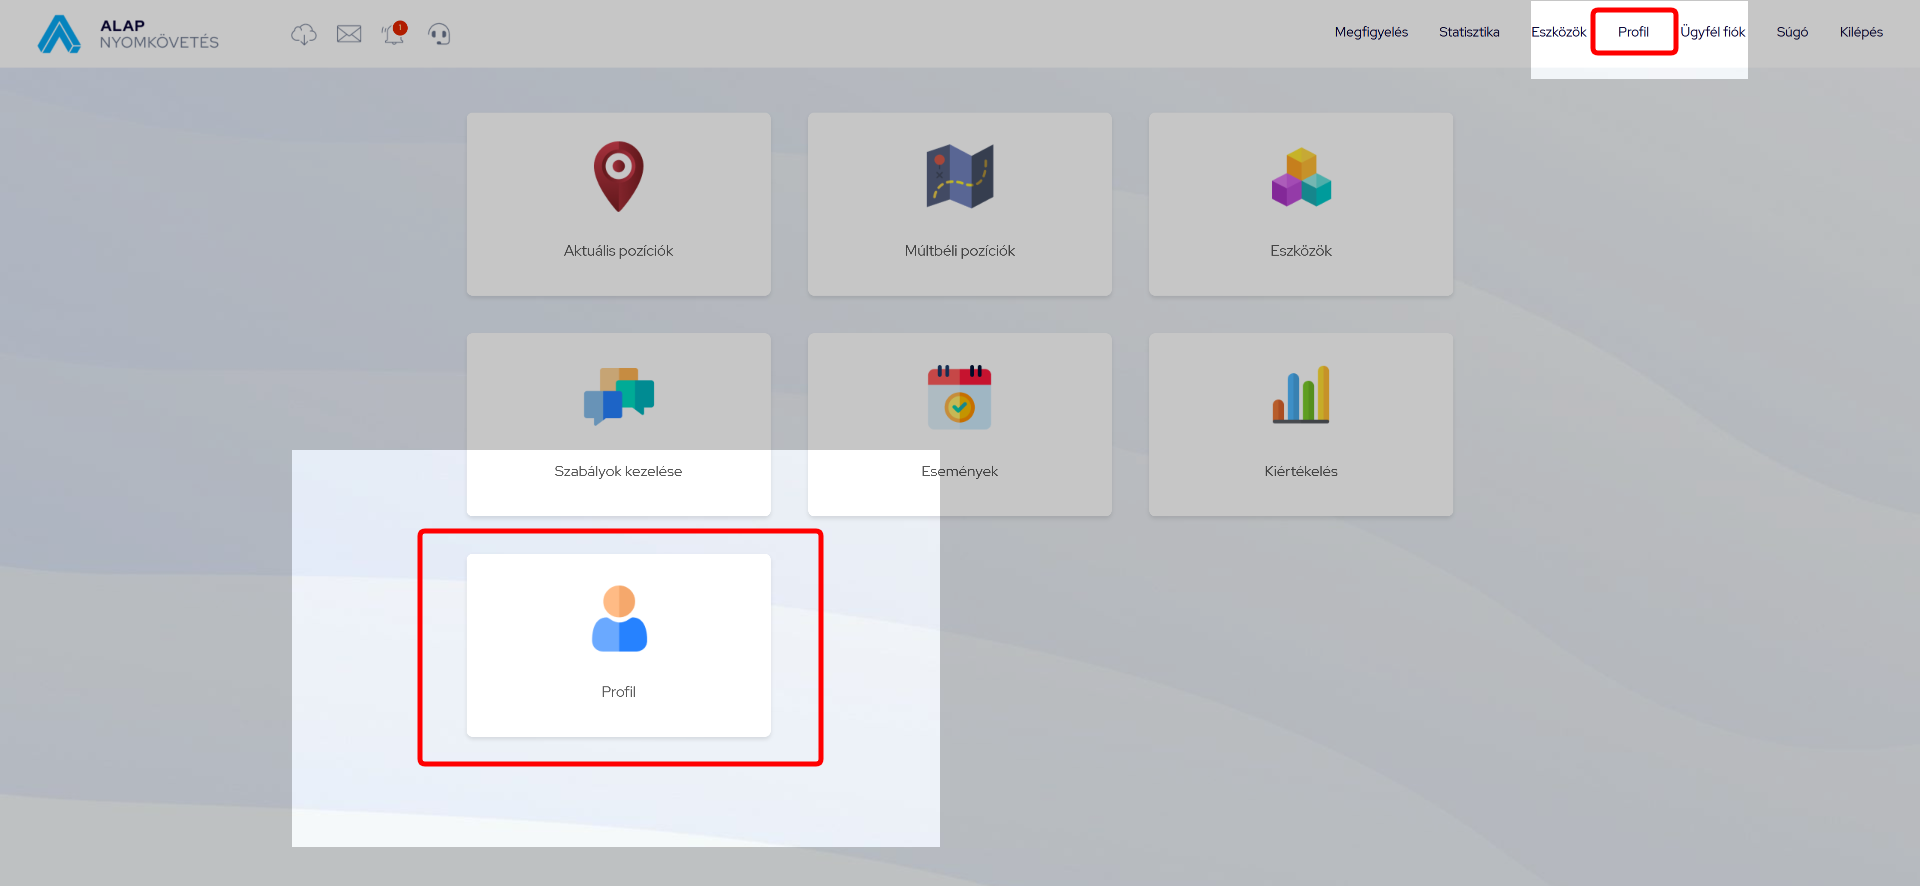
Task: Choose Profil in the top navigation
Action: [1633, 32]
